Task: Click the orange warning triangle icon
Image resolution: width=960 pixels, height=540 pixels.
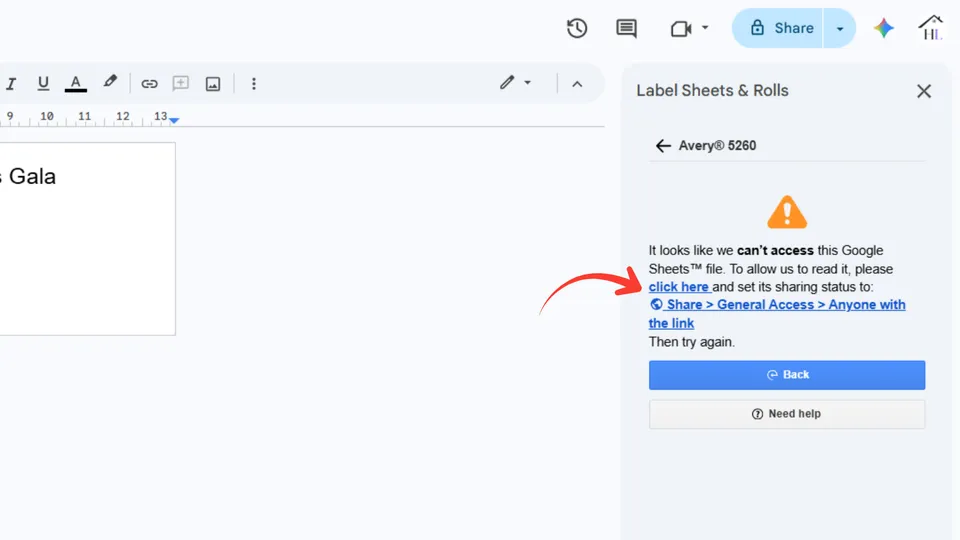Action: pos(787,212)
